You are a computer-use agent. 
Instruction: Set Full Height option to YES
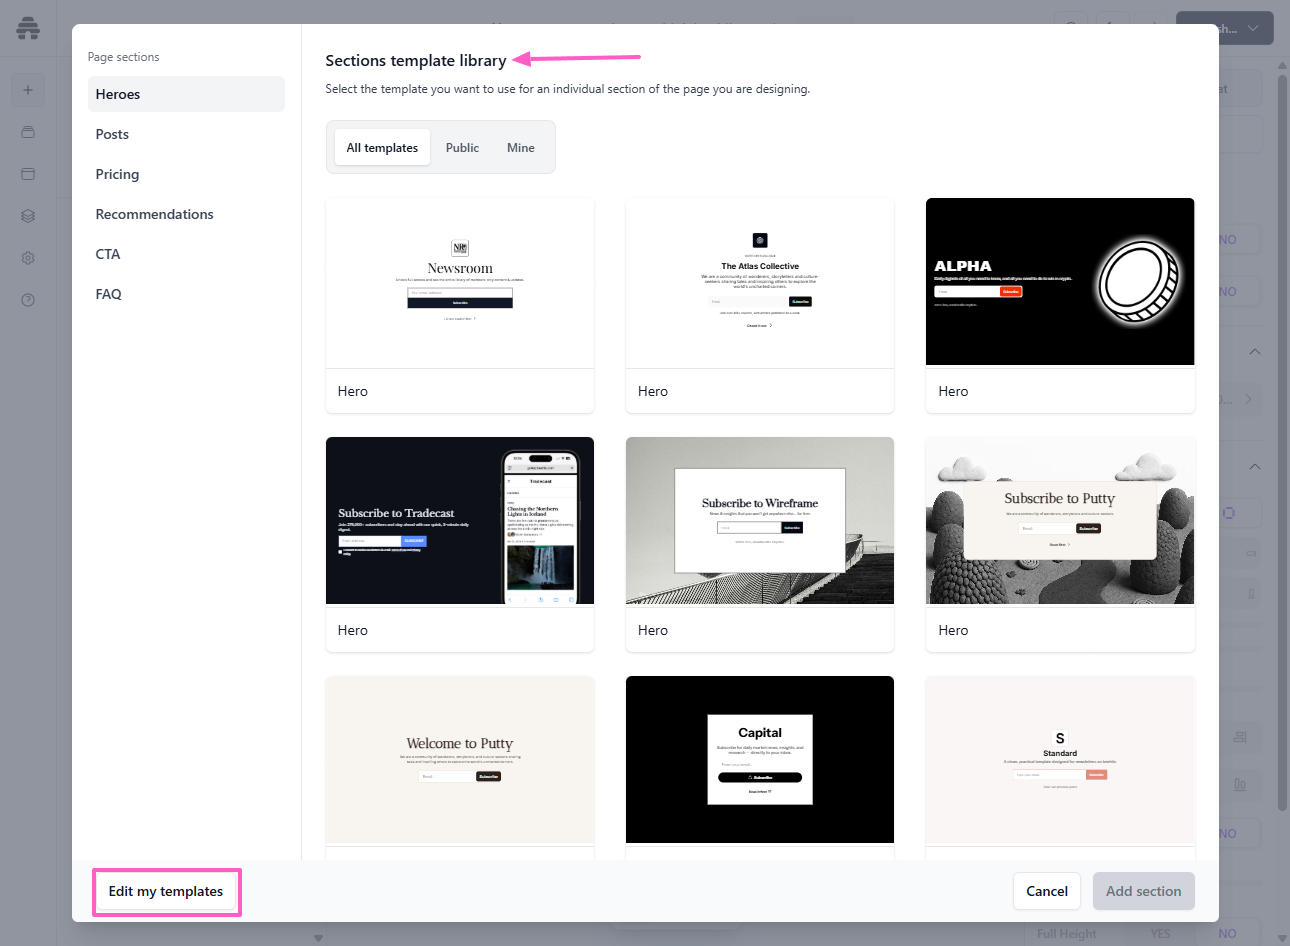(x=1160, y=934)
